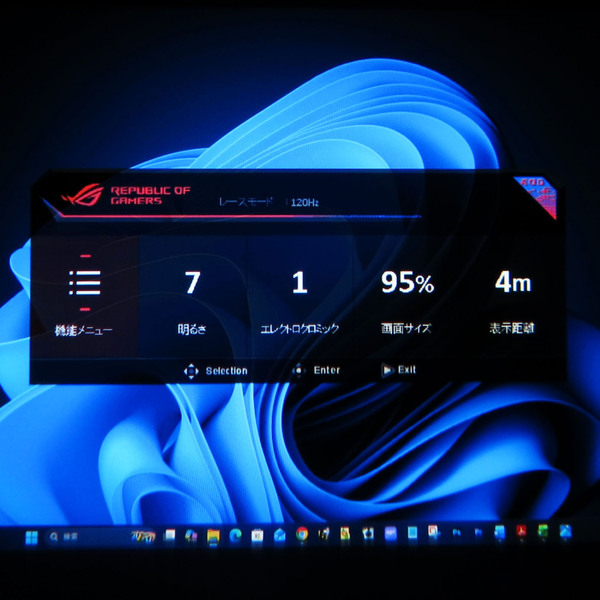
Task: Open the red Acrobat icon on taskbar
Action: (x=522, y=531)
